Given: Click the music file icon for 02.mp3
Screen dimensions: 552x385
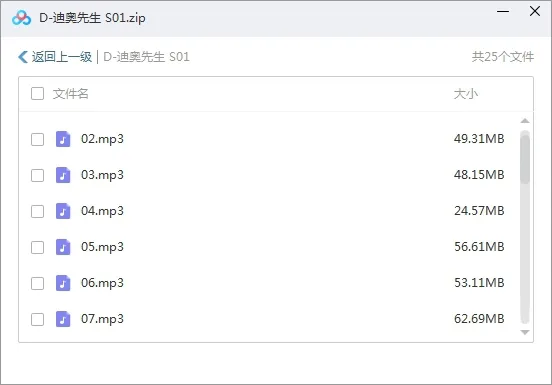Looking at the screenshot, I should coord(63,139).
